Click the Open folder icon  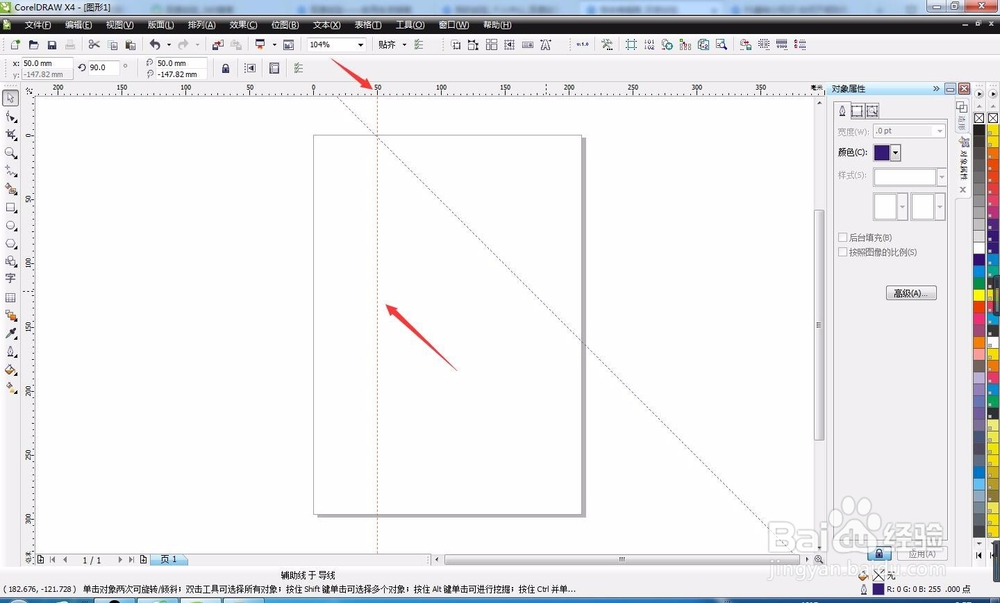coord(34,45)
